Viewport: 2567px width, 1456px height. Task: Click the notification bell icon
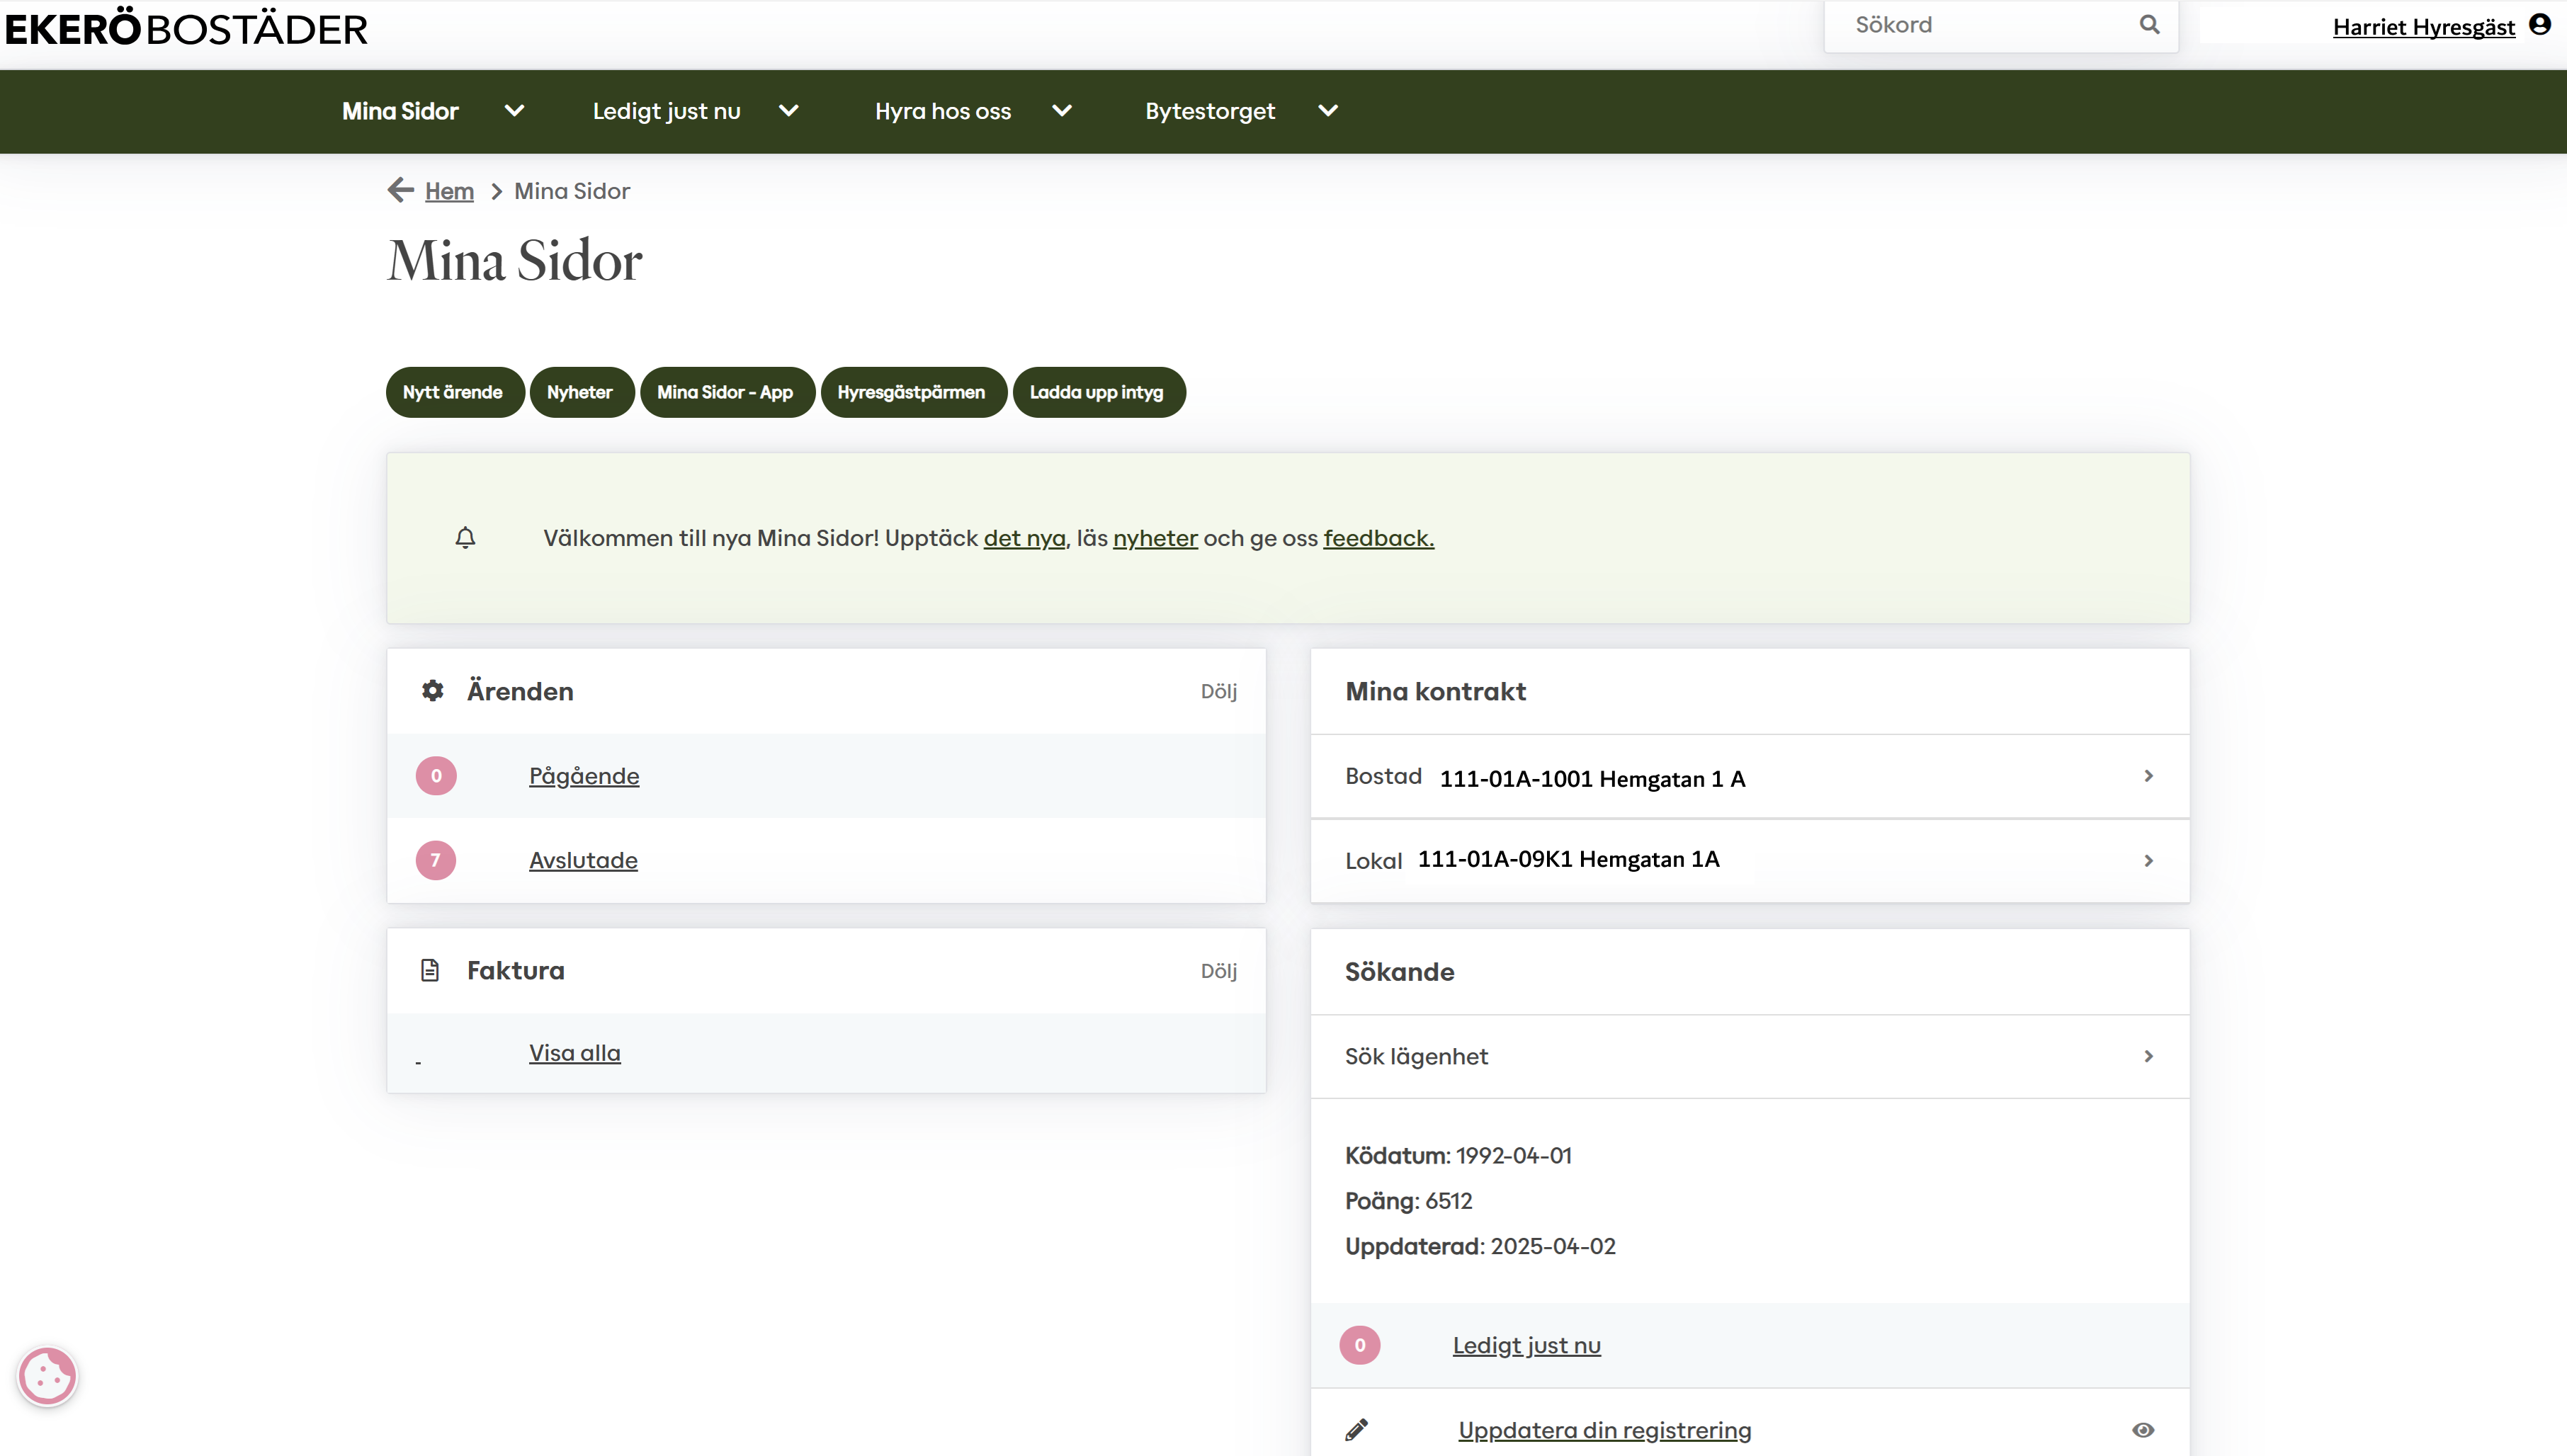465,538
